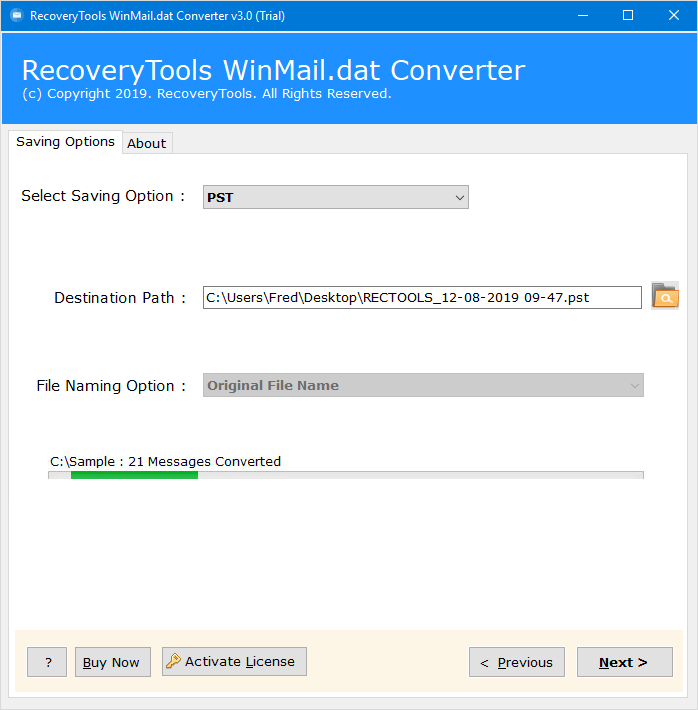Click the Next > button

point(624,662)
